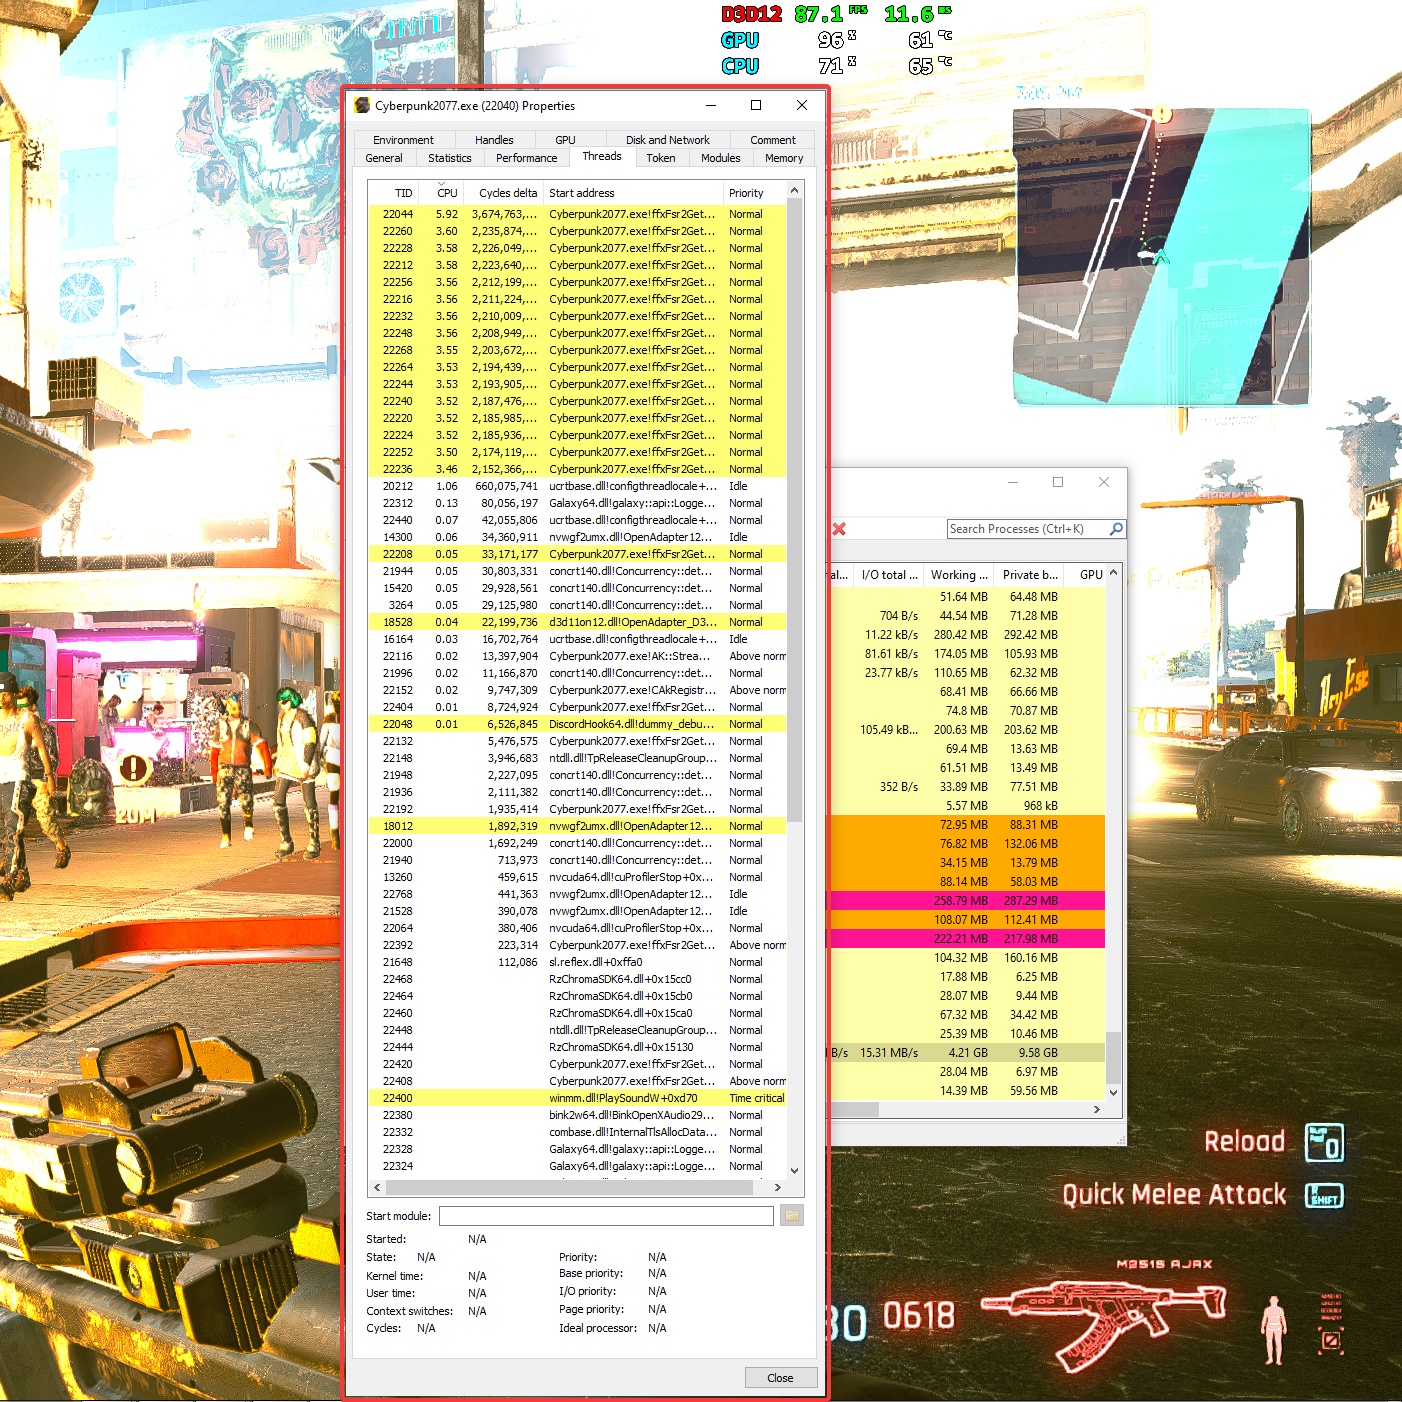The height and width of the screenshot is (1402, 1402).
Task: Click the thread list scroll-up arrow
Action: point(794,191)
